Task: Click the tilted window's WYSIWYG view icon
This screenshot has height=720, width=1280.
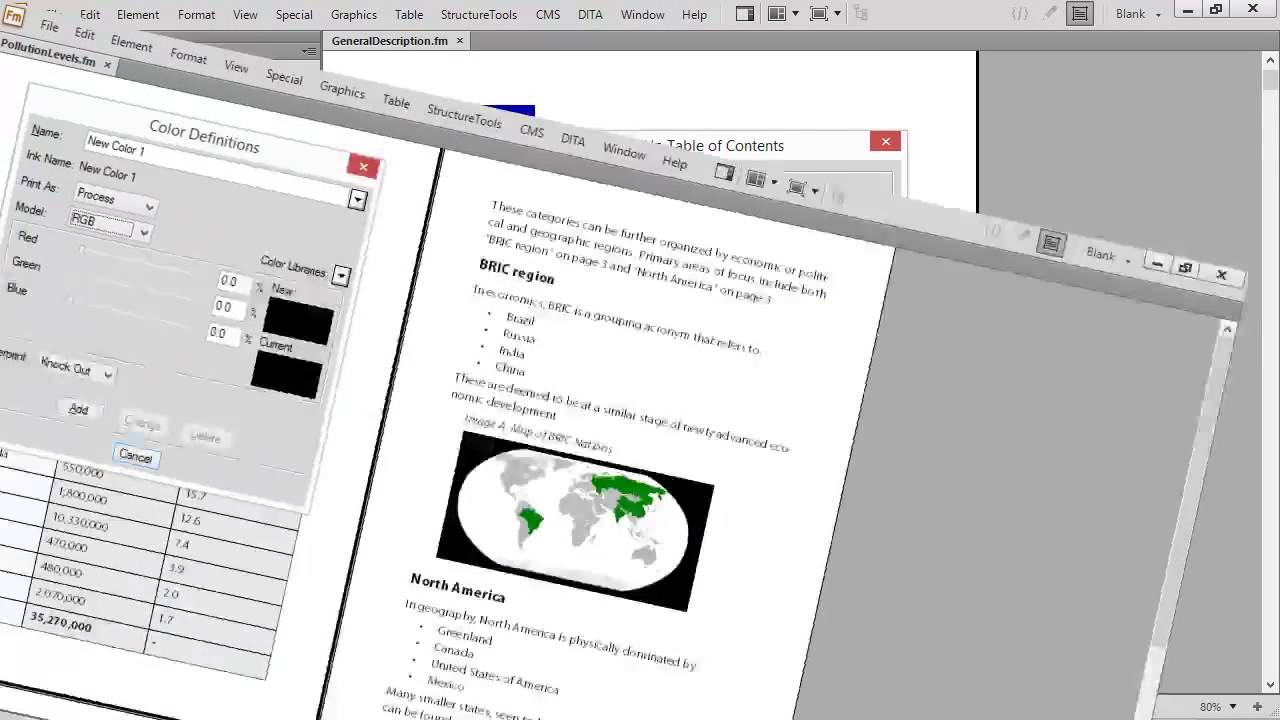Action: pyautogui.click(x=1051, y=243)
